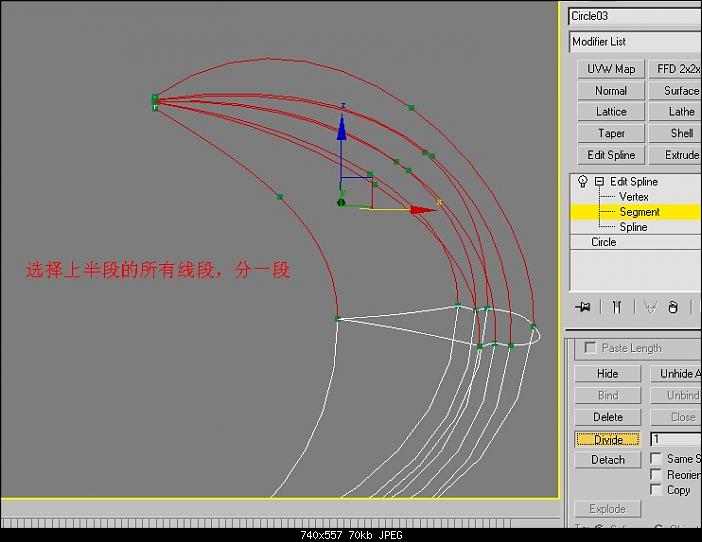
Task: Collapse the Edit Spline tree node
Action: point(599,182)
